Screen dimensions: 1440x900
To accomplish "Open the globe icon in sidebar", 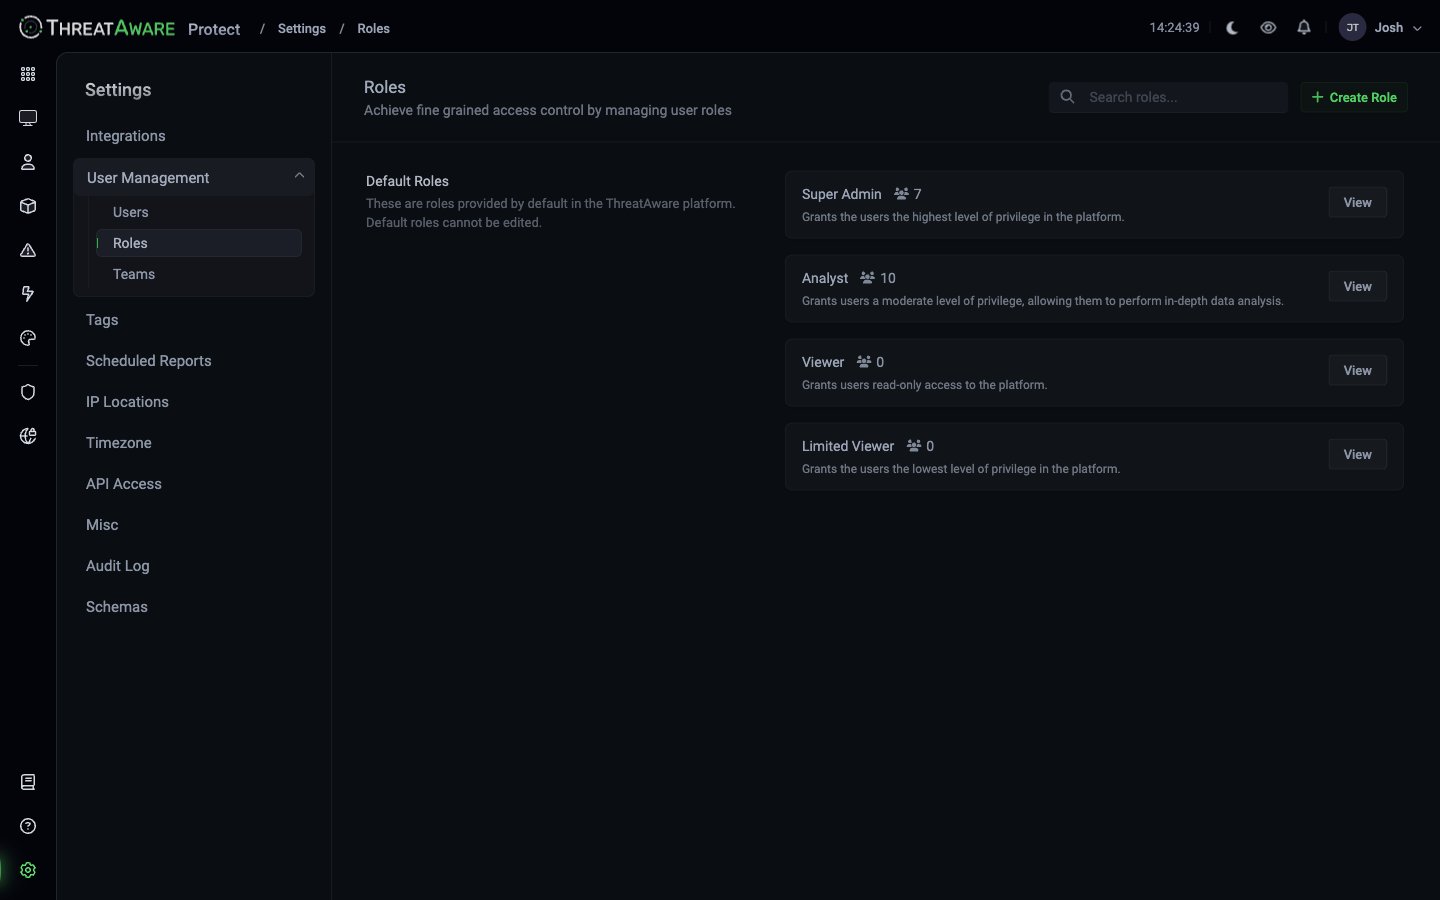I will pos(28,436).
